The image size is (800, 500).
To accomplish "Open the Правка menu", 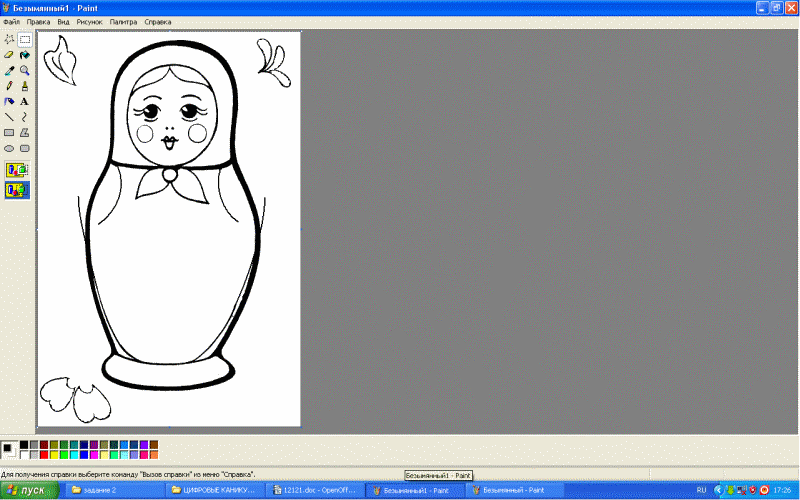I will pyautogui.click(x=38, y=22).
